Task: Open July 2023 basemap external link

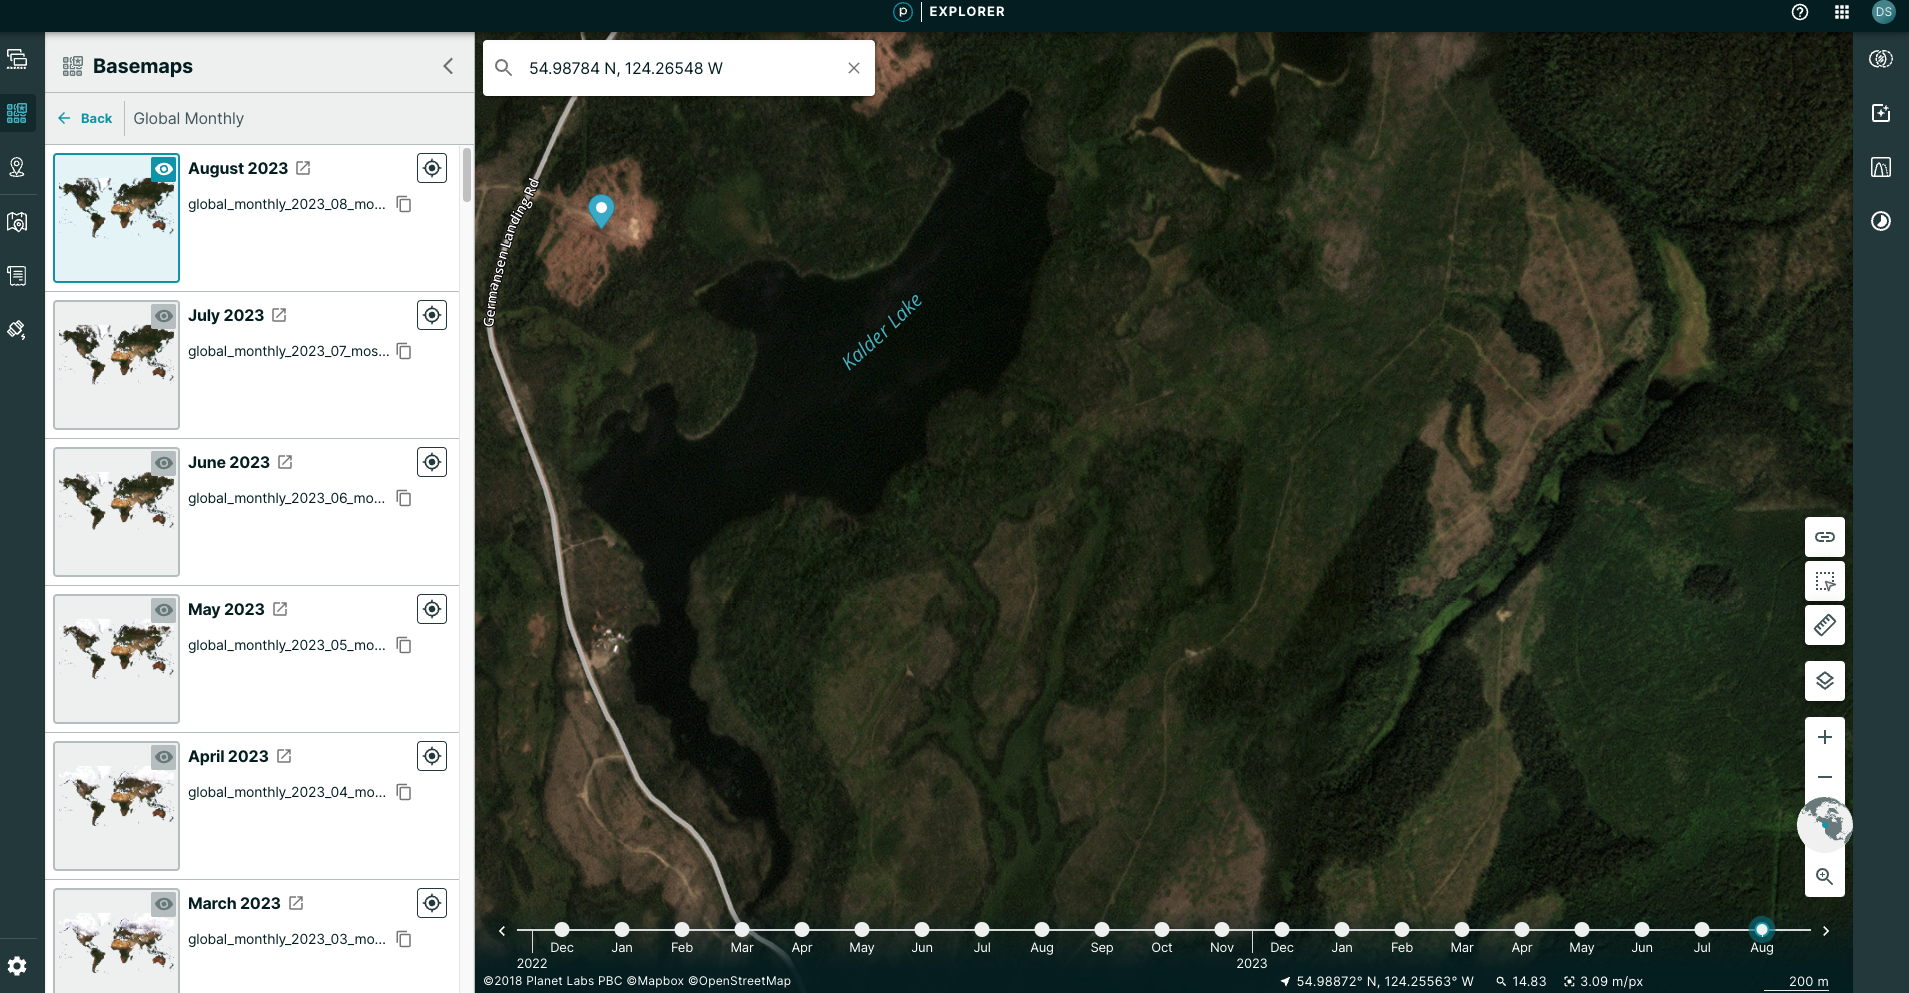Action: (279, 315)
